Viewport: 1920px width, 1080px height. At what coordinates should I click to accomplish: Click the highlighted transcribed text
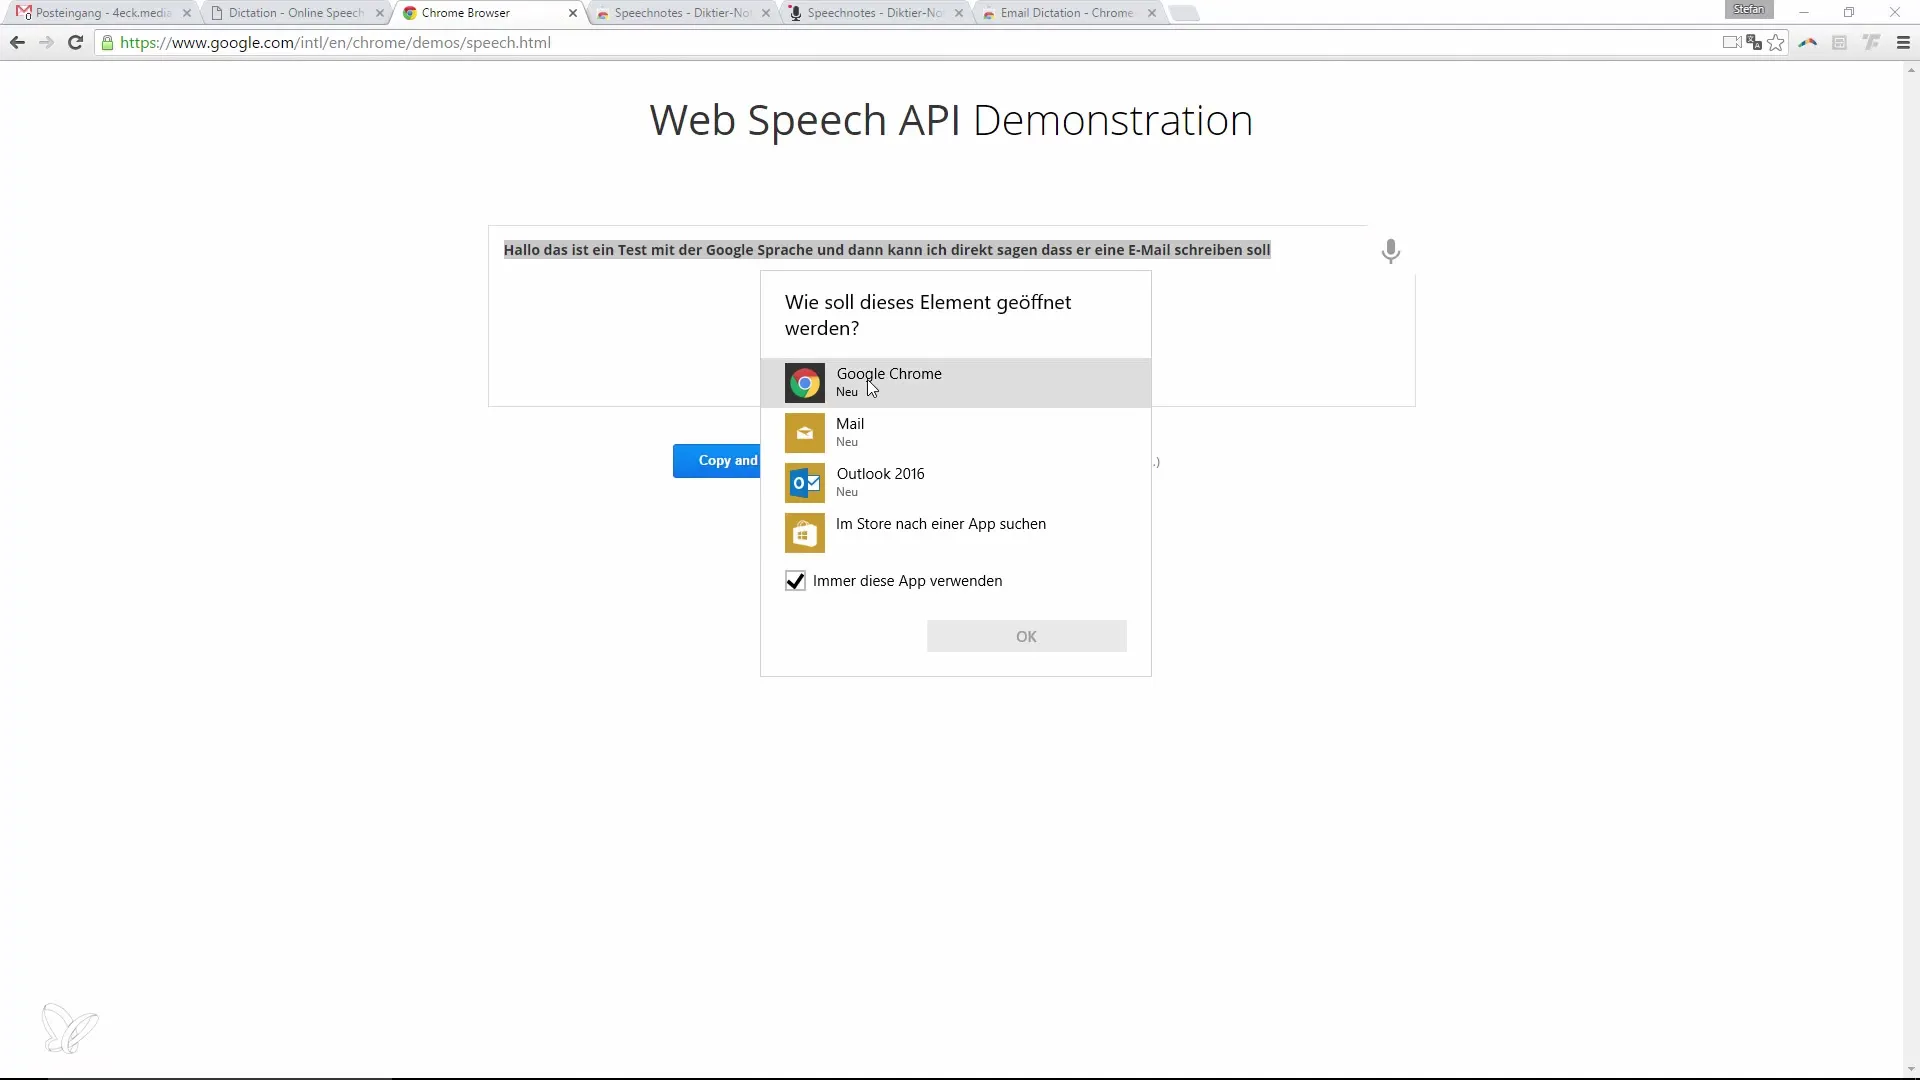[887, 250]
